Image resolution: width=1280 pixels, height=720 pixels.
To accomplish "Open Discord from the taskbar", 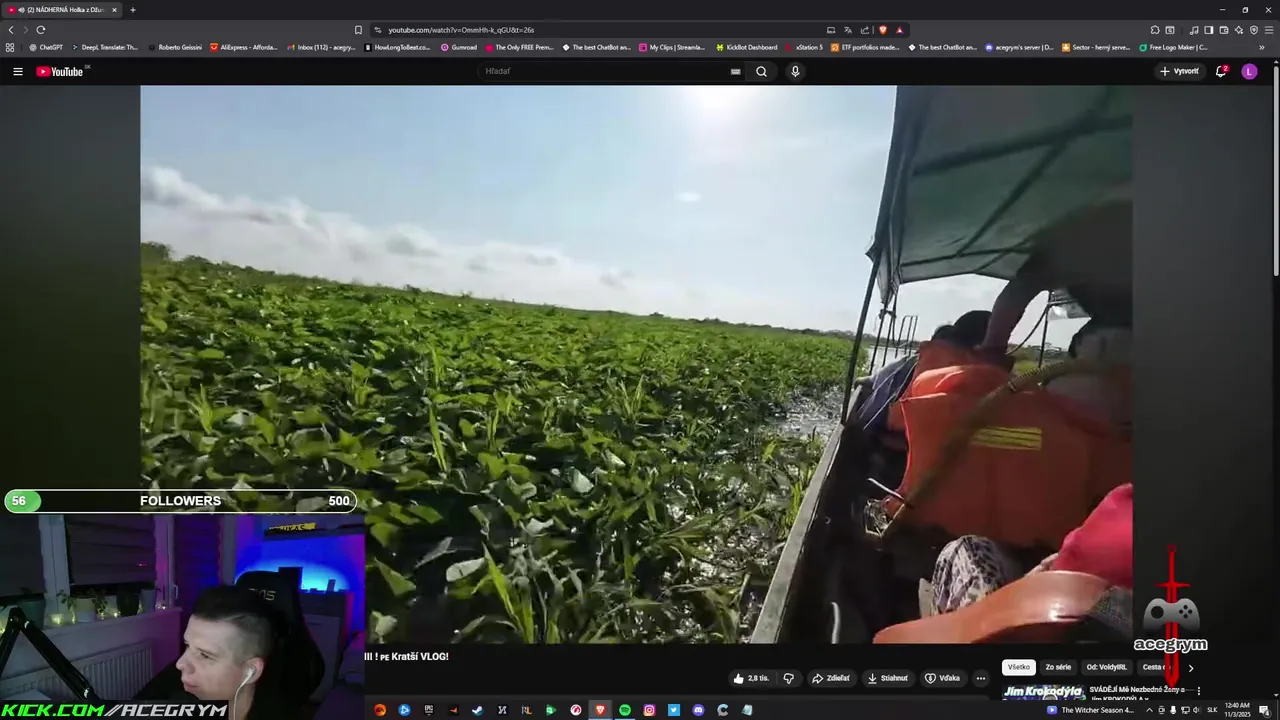I will coord(698,710).
